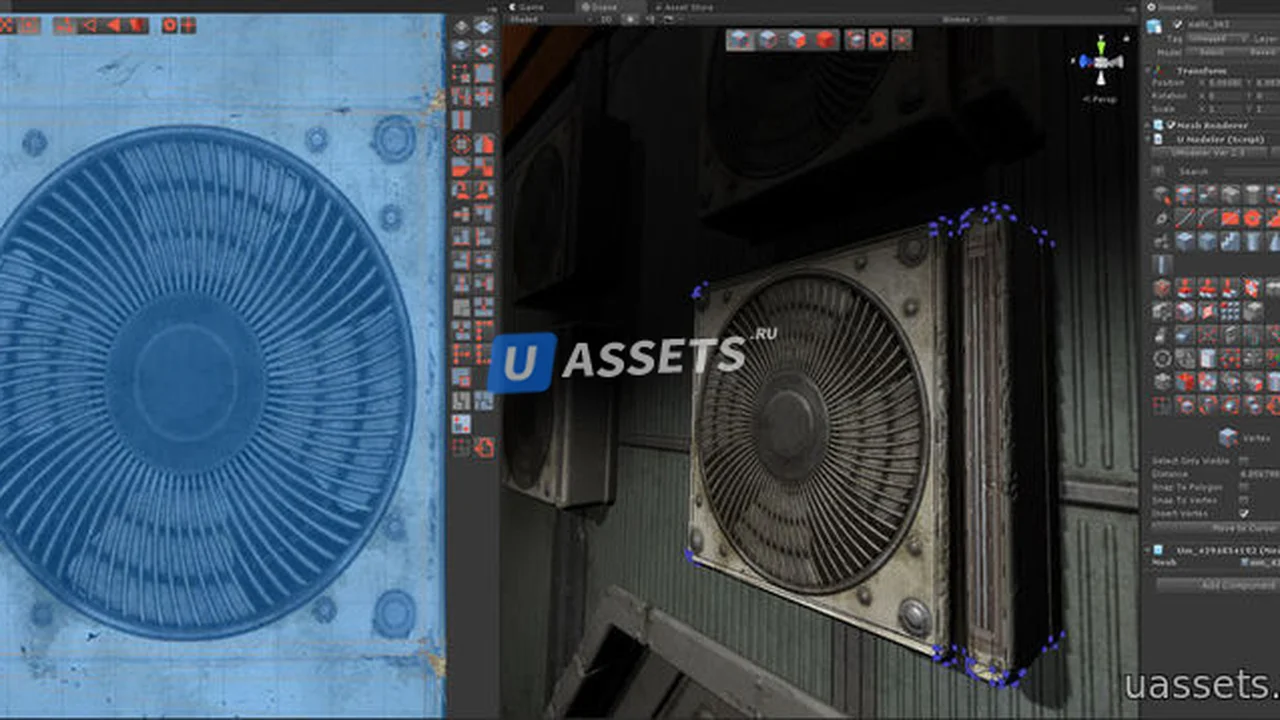Viewport: 1280px width, 720px height.
Task: Toggle Select Only Visible checkbox
Action: 1244,460
